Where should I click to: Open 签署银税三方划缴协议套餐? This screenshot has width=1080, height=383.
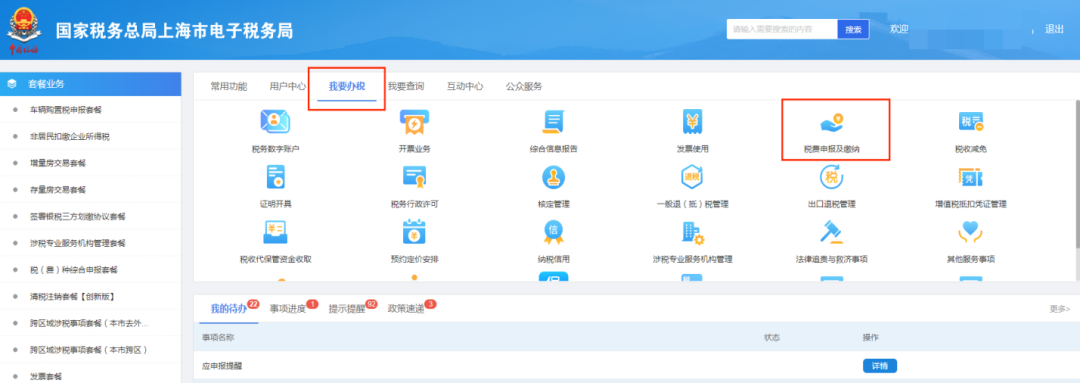(x=78, y=216)
